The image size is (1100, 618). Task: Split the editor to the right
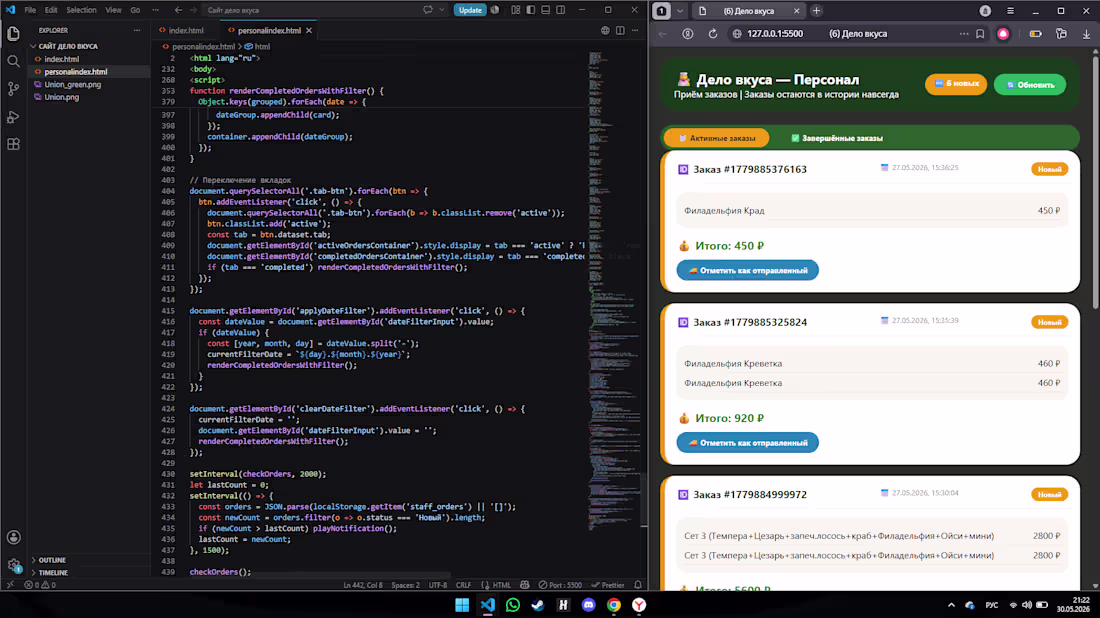pos(620,30)
